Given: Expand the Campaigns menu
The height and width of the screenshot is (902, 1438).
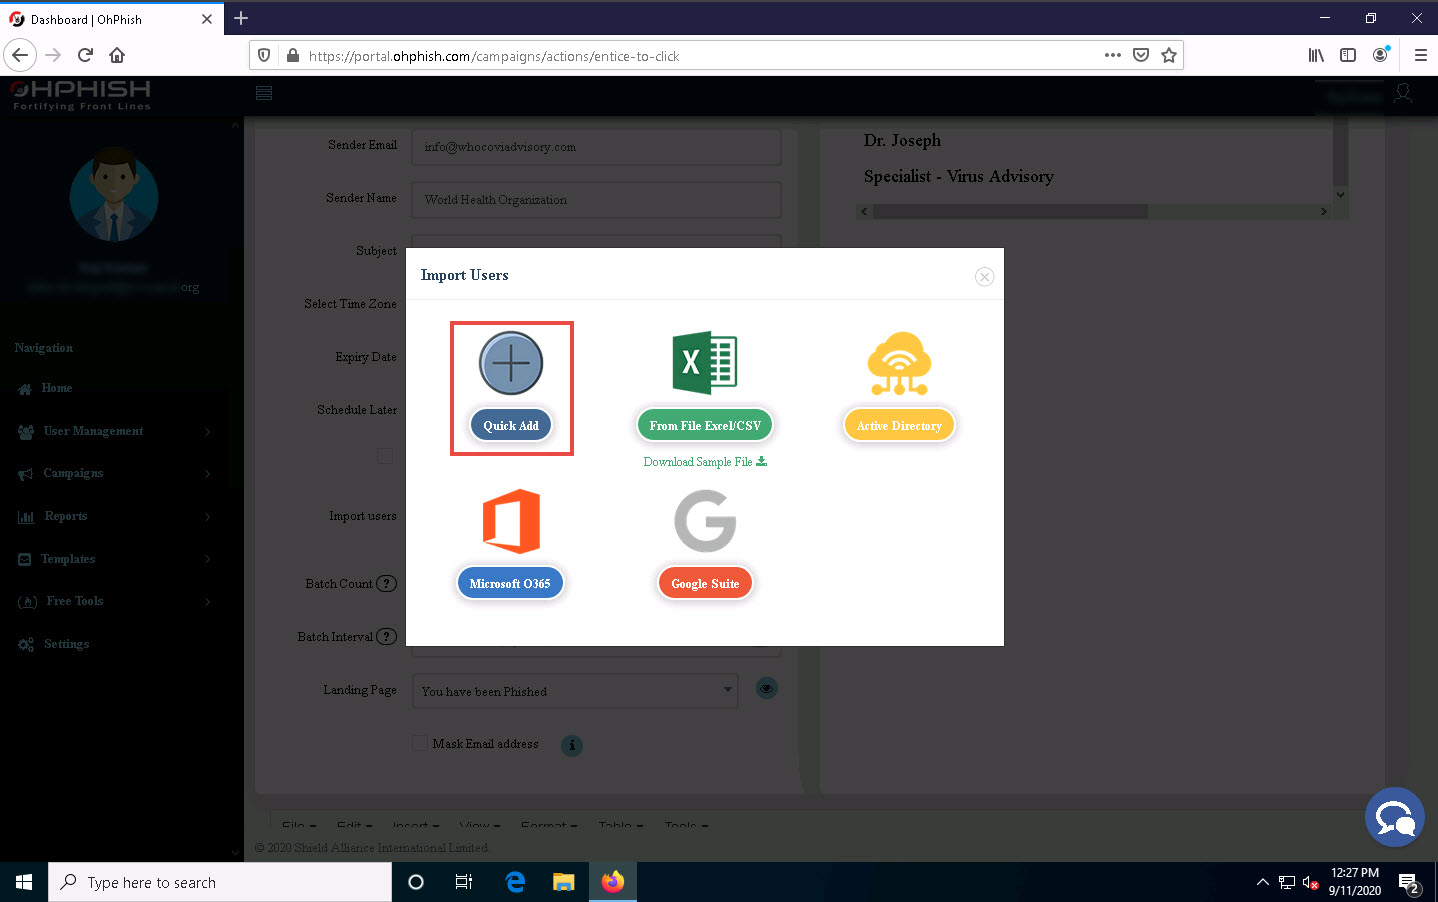Looking at the screenshot, I should click(x=114, y=473).
